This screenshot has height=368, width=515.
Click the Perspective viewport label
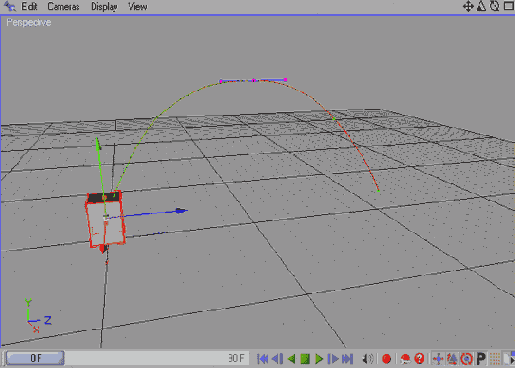tap(29, 22)
